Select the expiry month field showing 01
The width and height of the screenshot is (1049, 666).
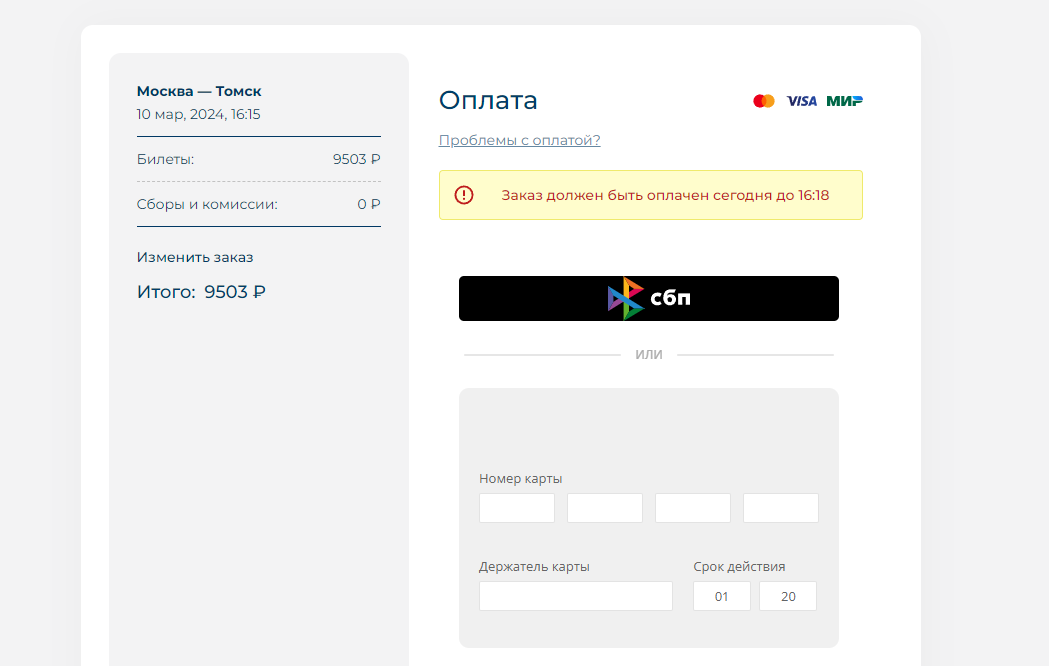(x=721, y=596)
